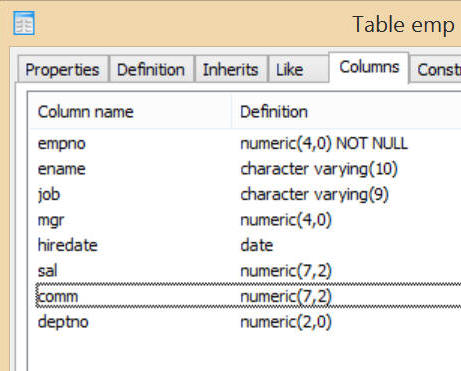
Task: Select the Inherits tab
Action: pos(231,69)
